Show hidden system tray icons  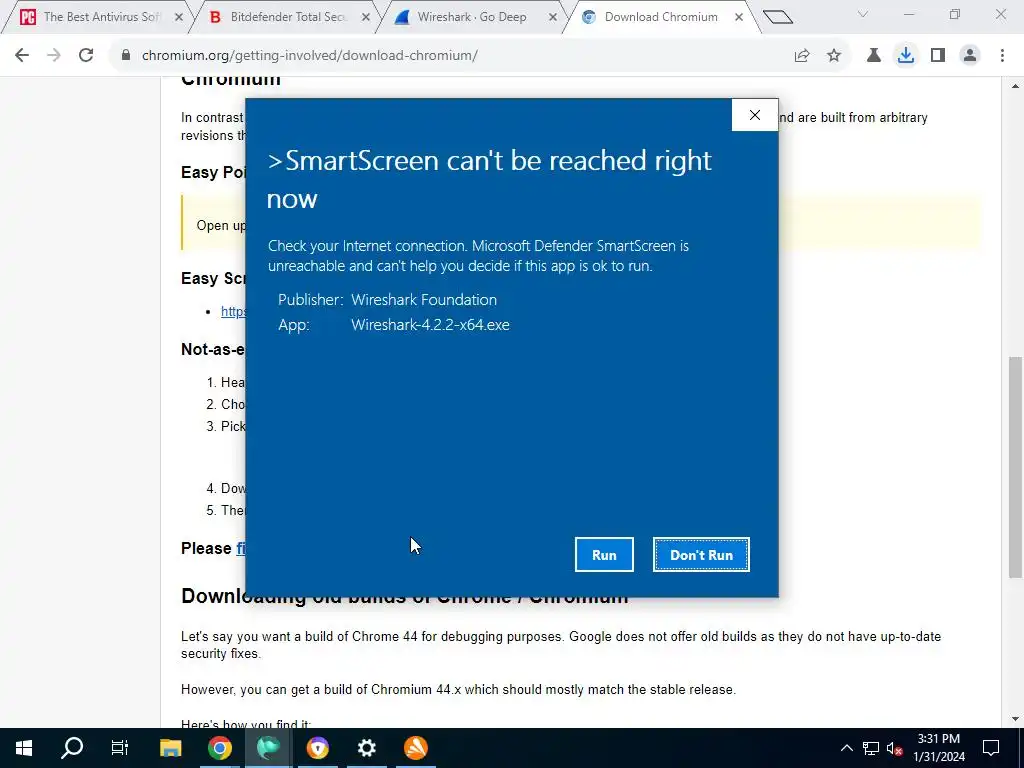846,748
